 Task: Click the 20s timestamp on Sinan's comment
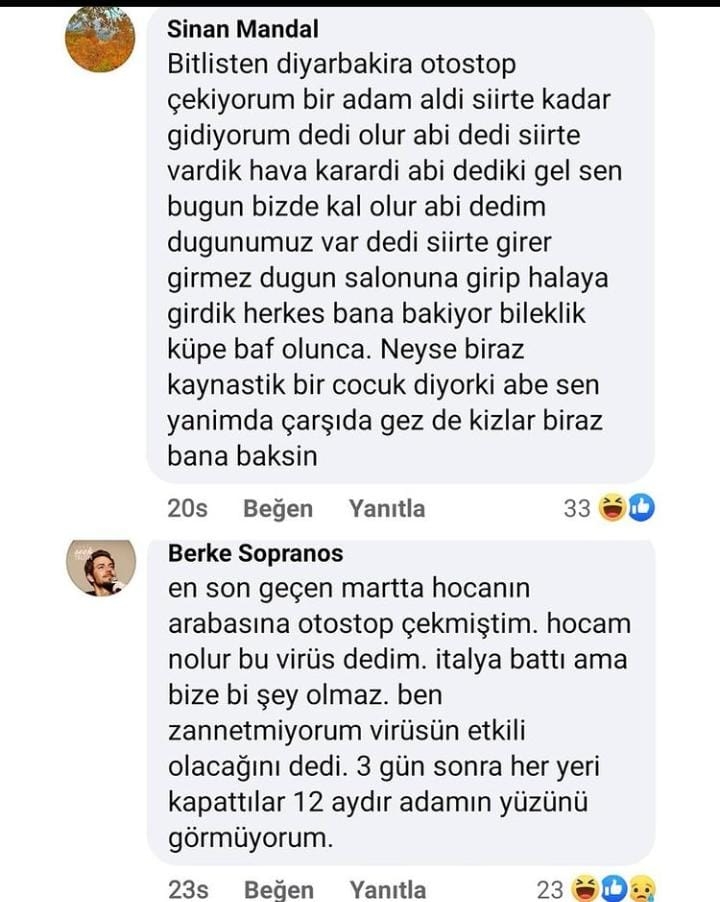187,508
